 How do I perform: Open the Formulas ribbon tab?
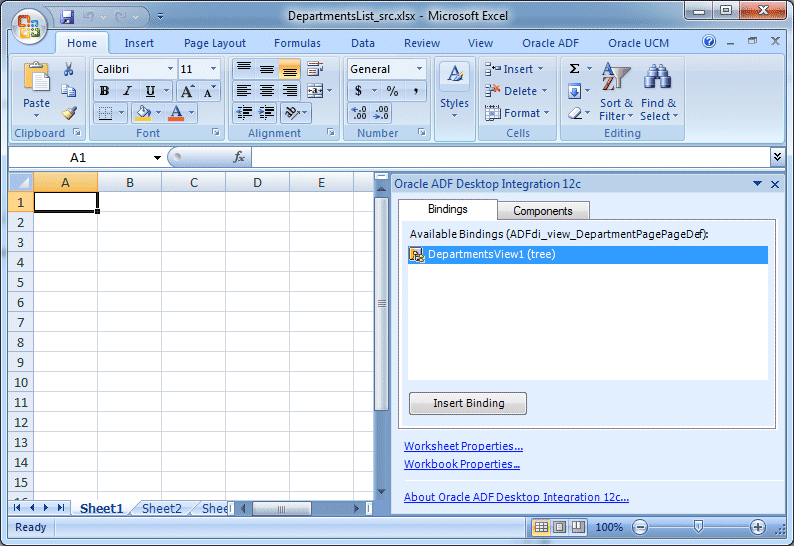(x=297, y=43)
